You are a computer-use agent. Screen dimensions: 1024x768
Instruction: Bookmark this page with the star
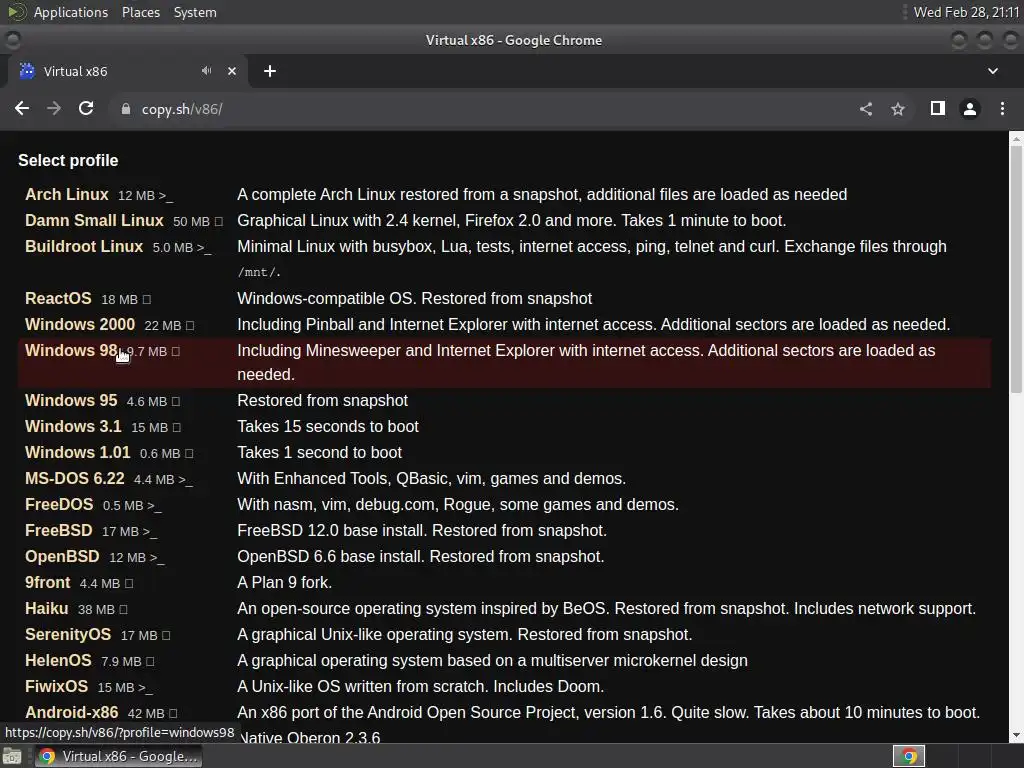898,109
